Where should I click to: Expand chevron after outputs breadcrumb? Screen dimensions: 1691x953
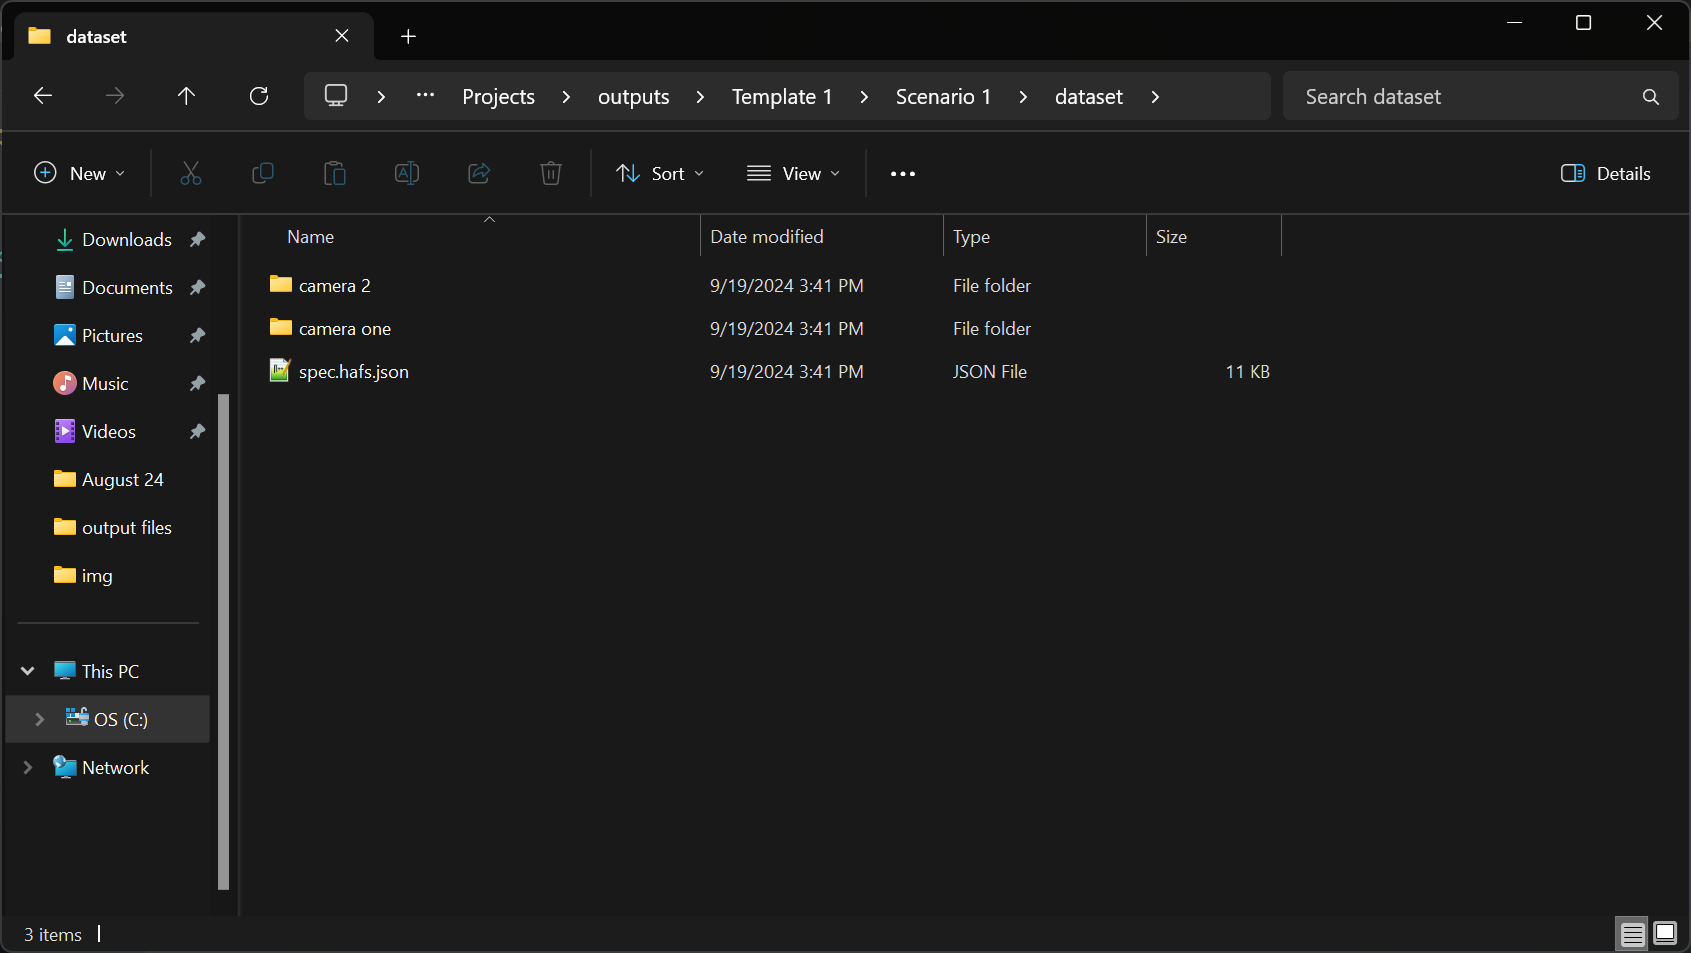[x=700, y=96]
